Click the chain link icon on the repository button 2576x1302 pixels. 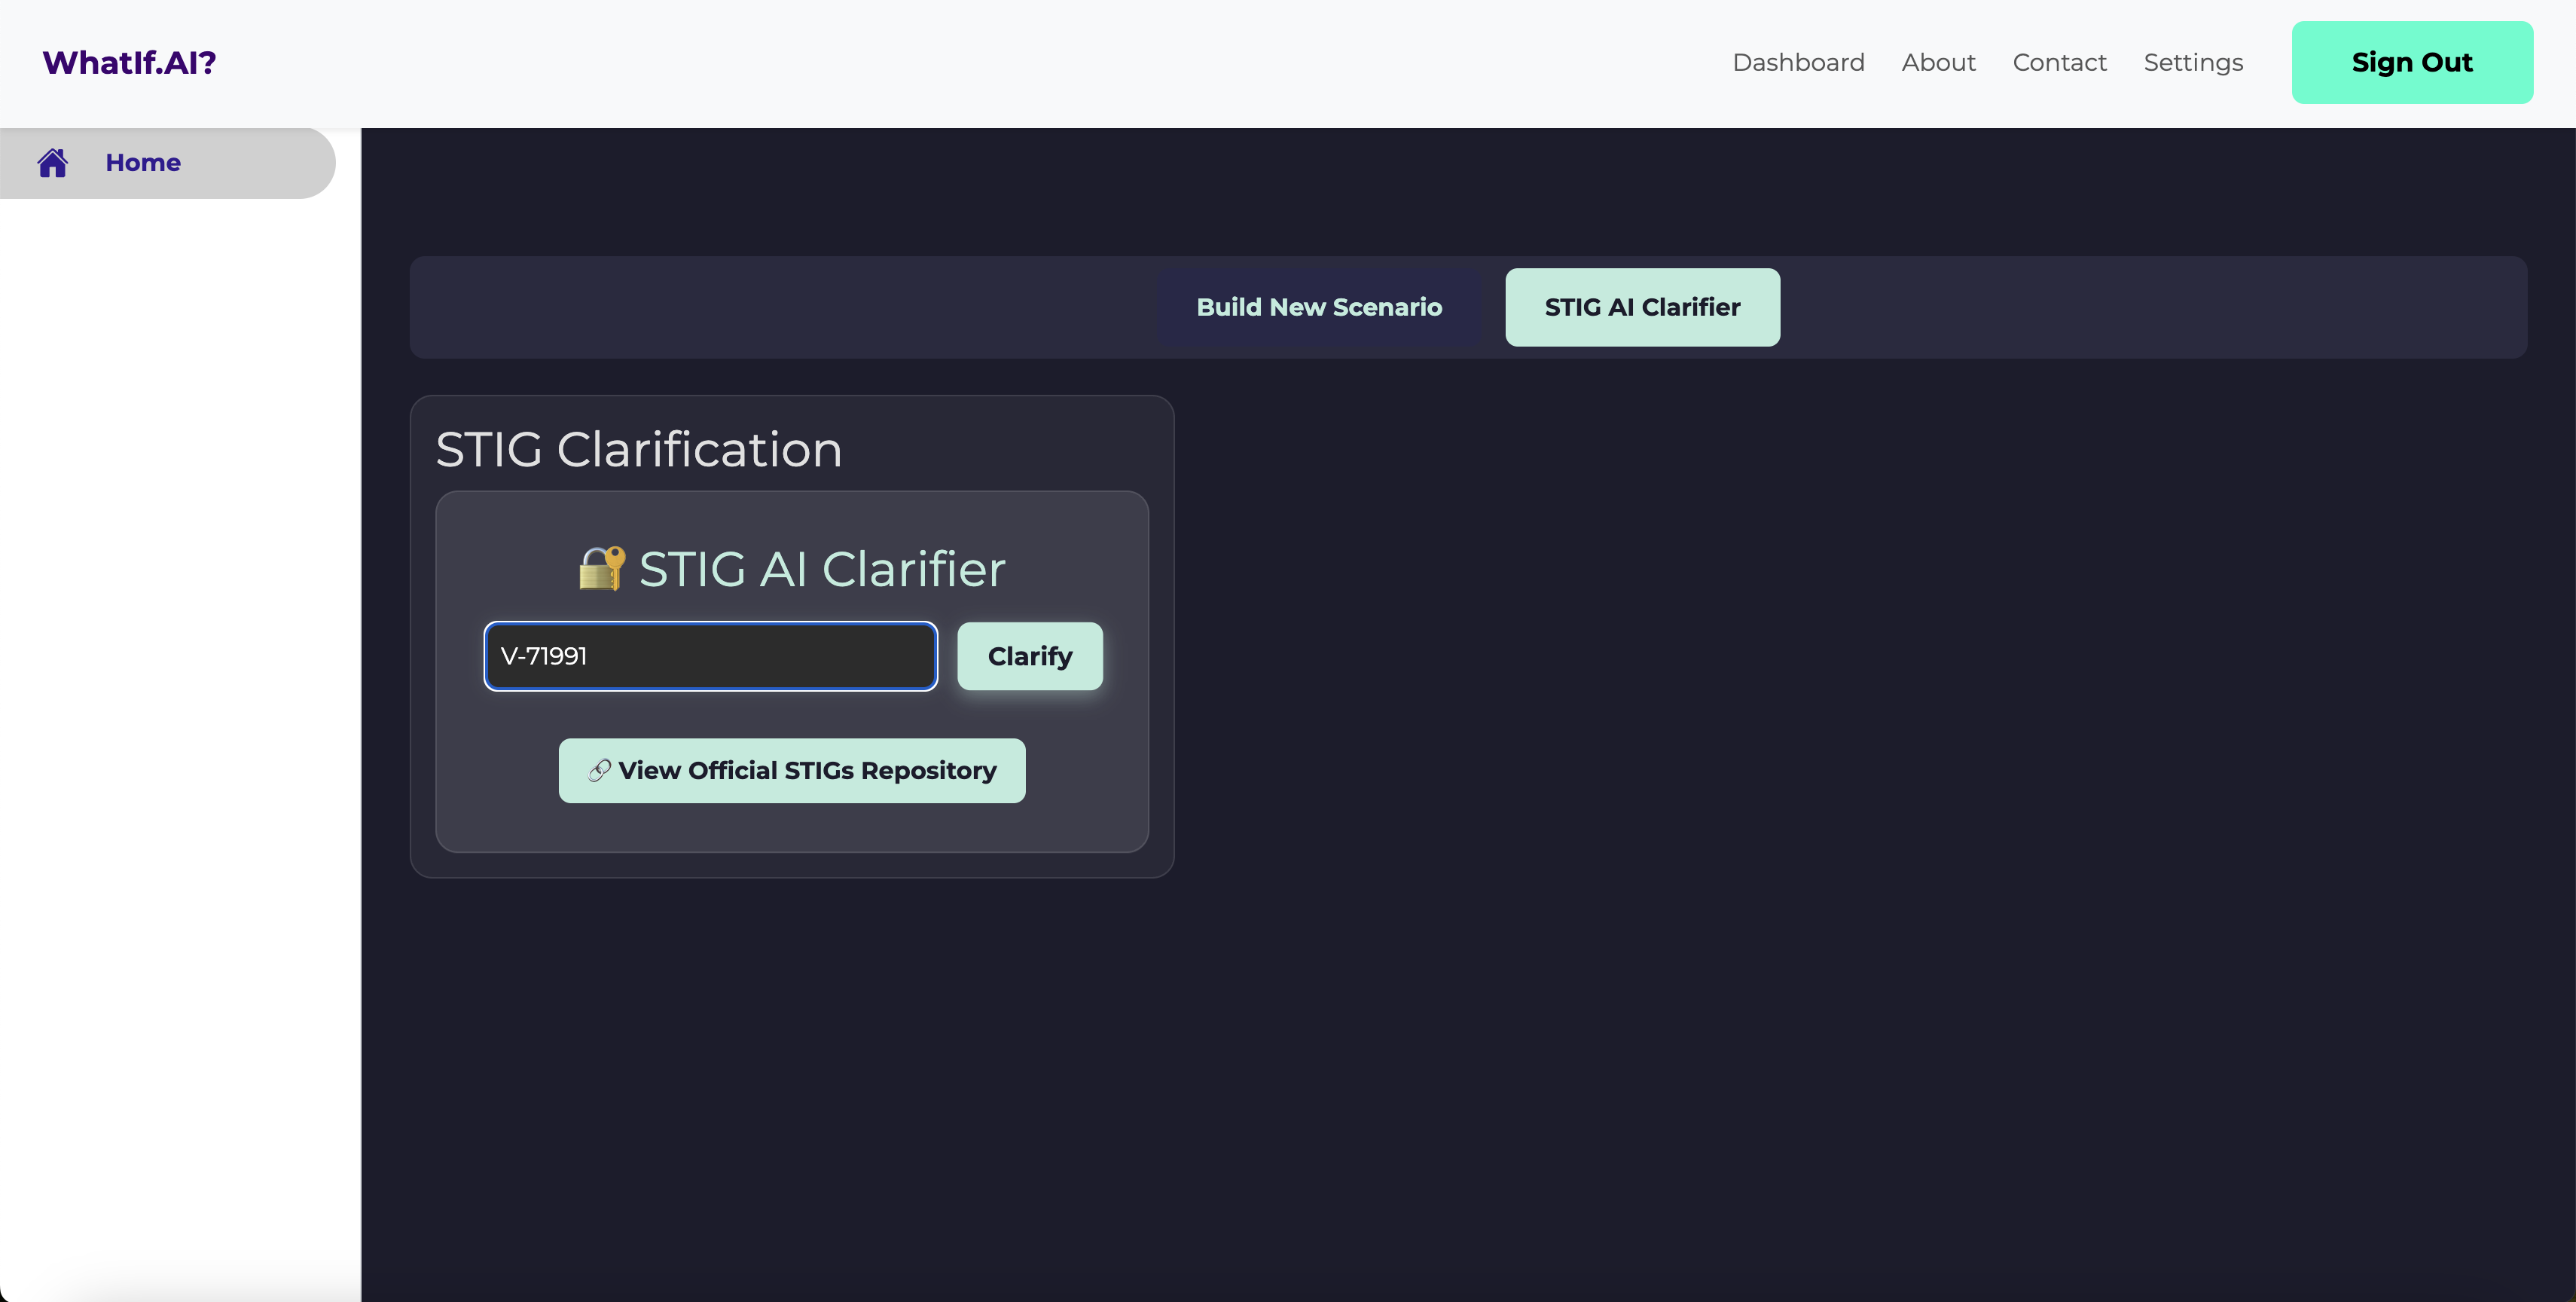[x=599, y=771]
